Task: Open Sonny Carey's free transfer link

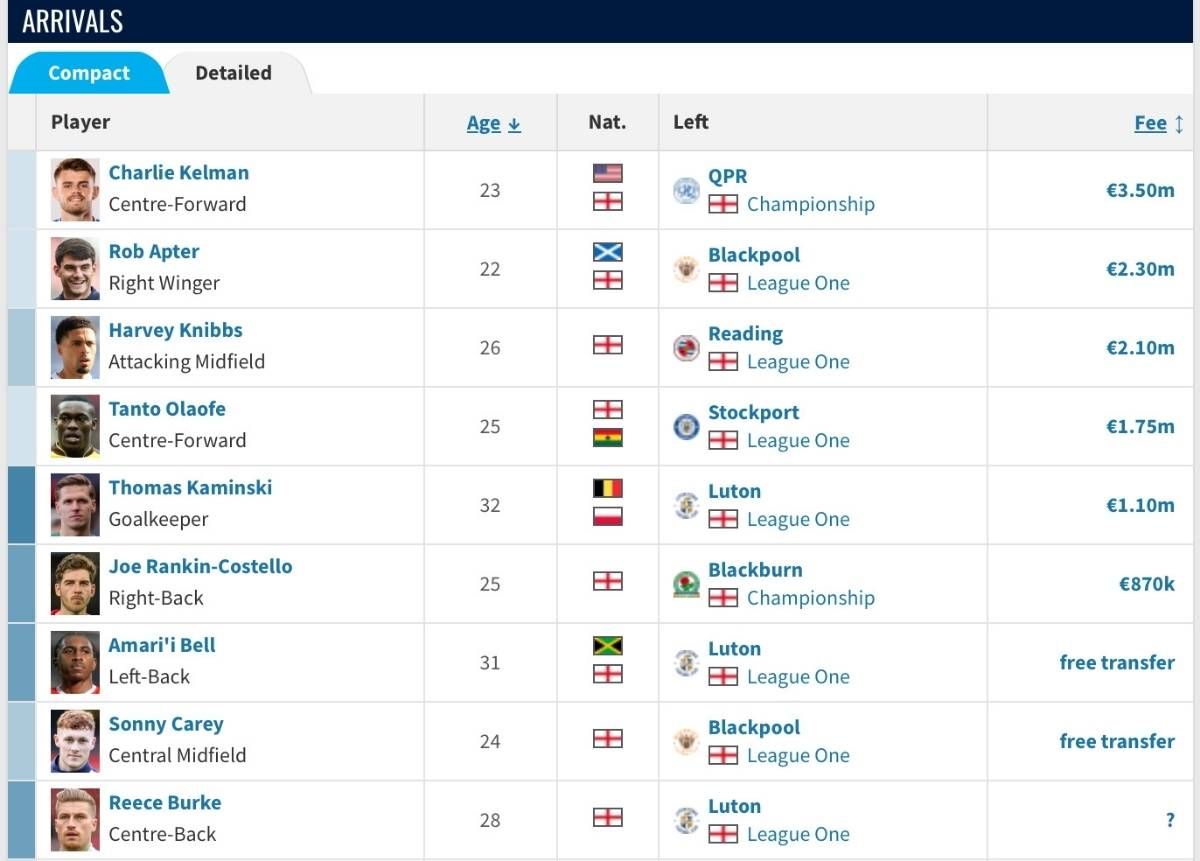Action: point(1117,741)
